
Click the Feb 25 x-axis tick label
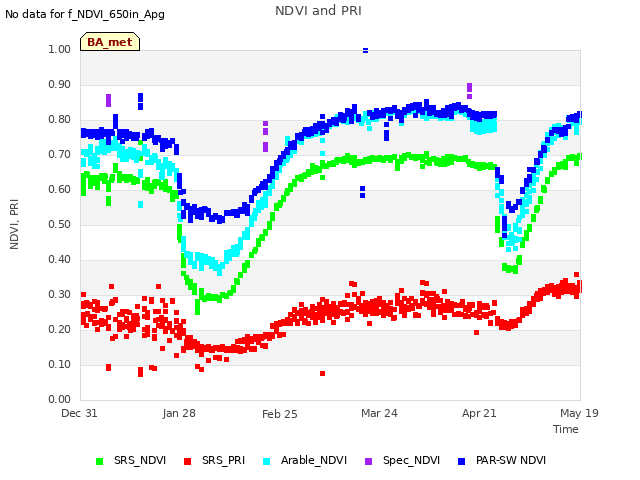280,414
